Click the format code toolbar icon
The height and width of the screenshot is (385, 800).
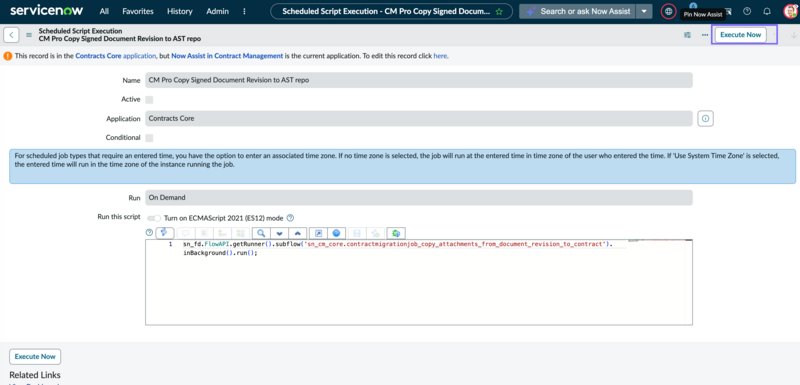pyautogui.click(x=204, y=233)
